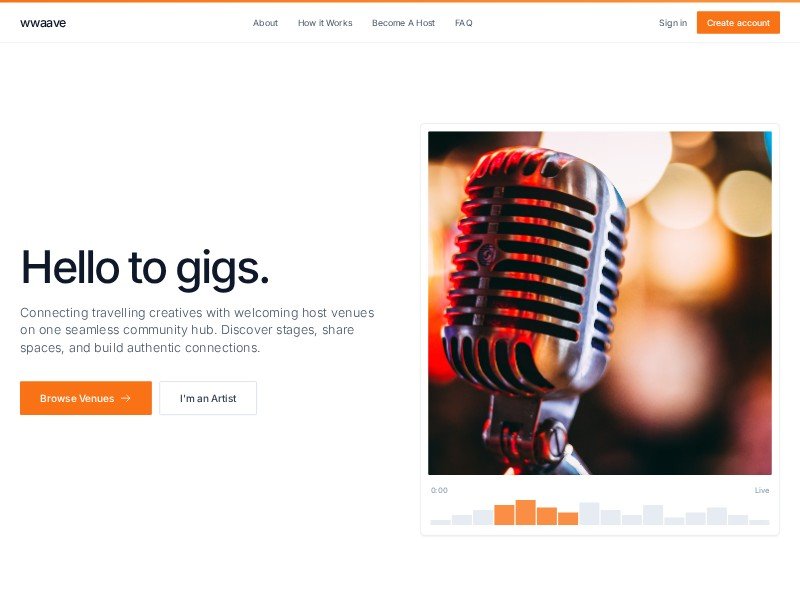Click the microphone photo
This screenshot has width=800, height=600.
pos(599,303)
